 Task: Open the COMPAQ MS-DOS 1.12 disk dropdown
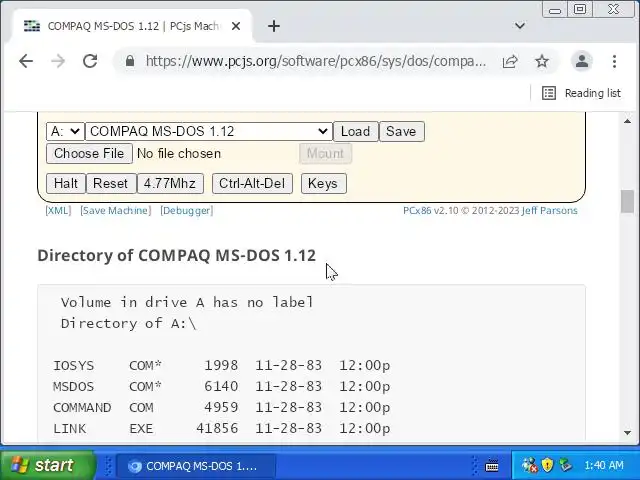point(209,131)
